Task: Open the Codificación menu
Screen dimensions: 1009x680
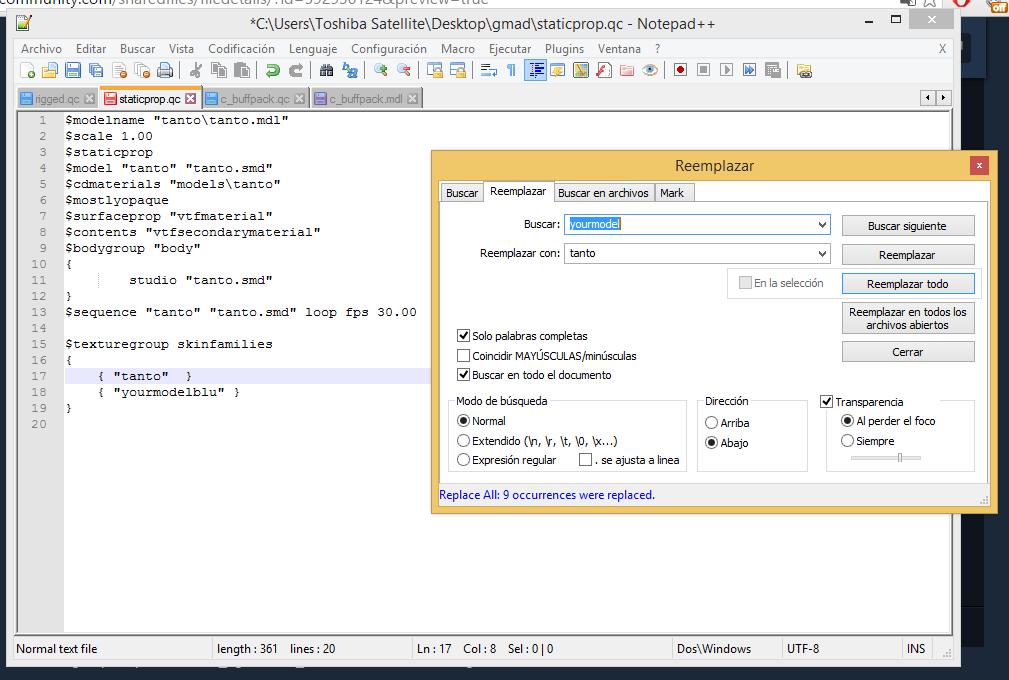Action: click(241, 48)
